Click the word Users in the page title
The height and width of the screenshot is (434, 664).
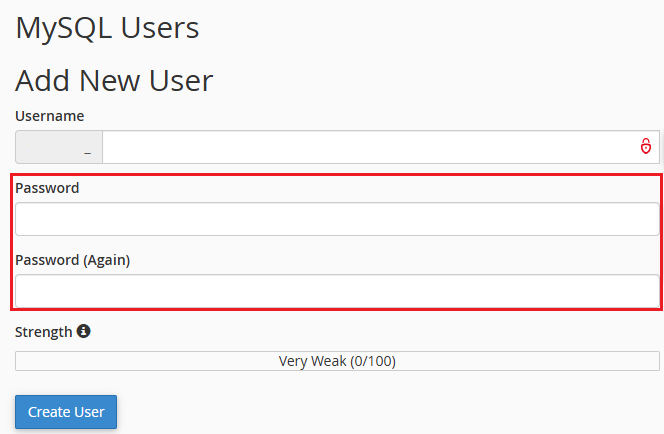point(160,28)
